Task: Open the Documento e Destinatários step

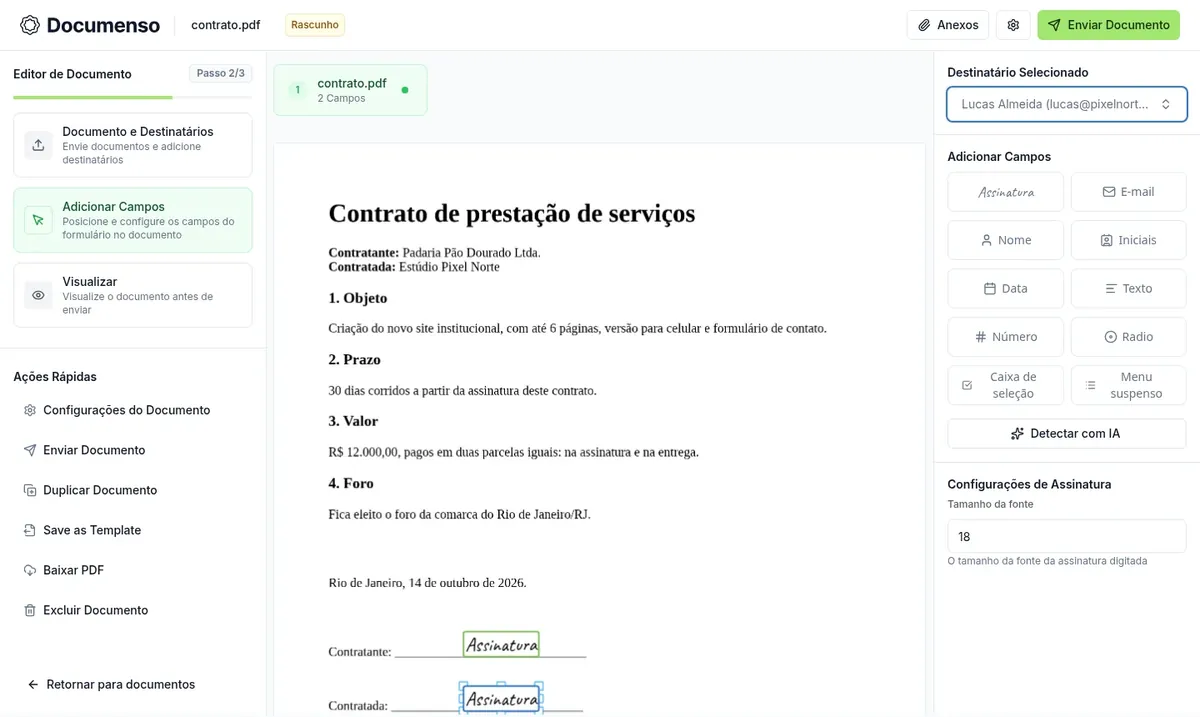Action: click(x=133, y=145)
